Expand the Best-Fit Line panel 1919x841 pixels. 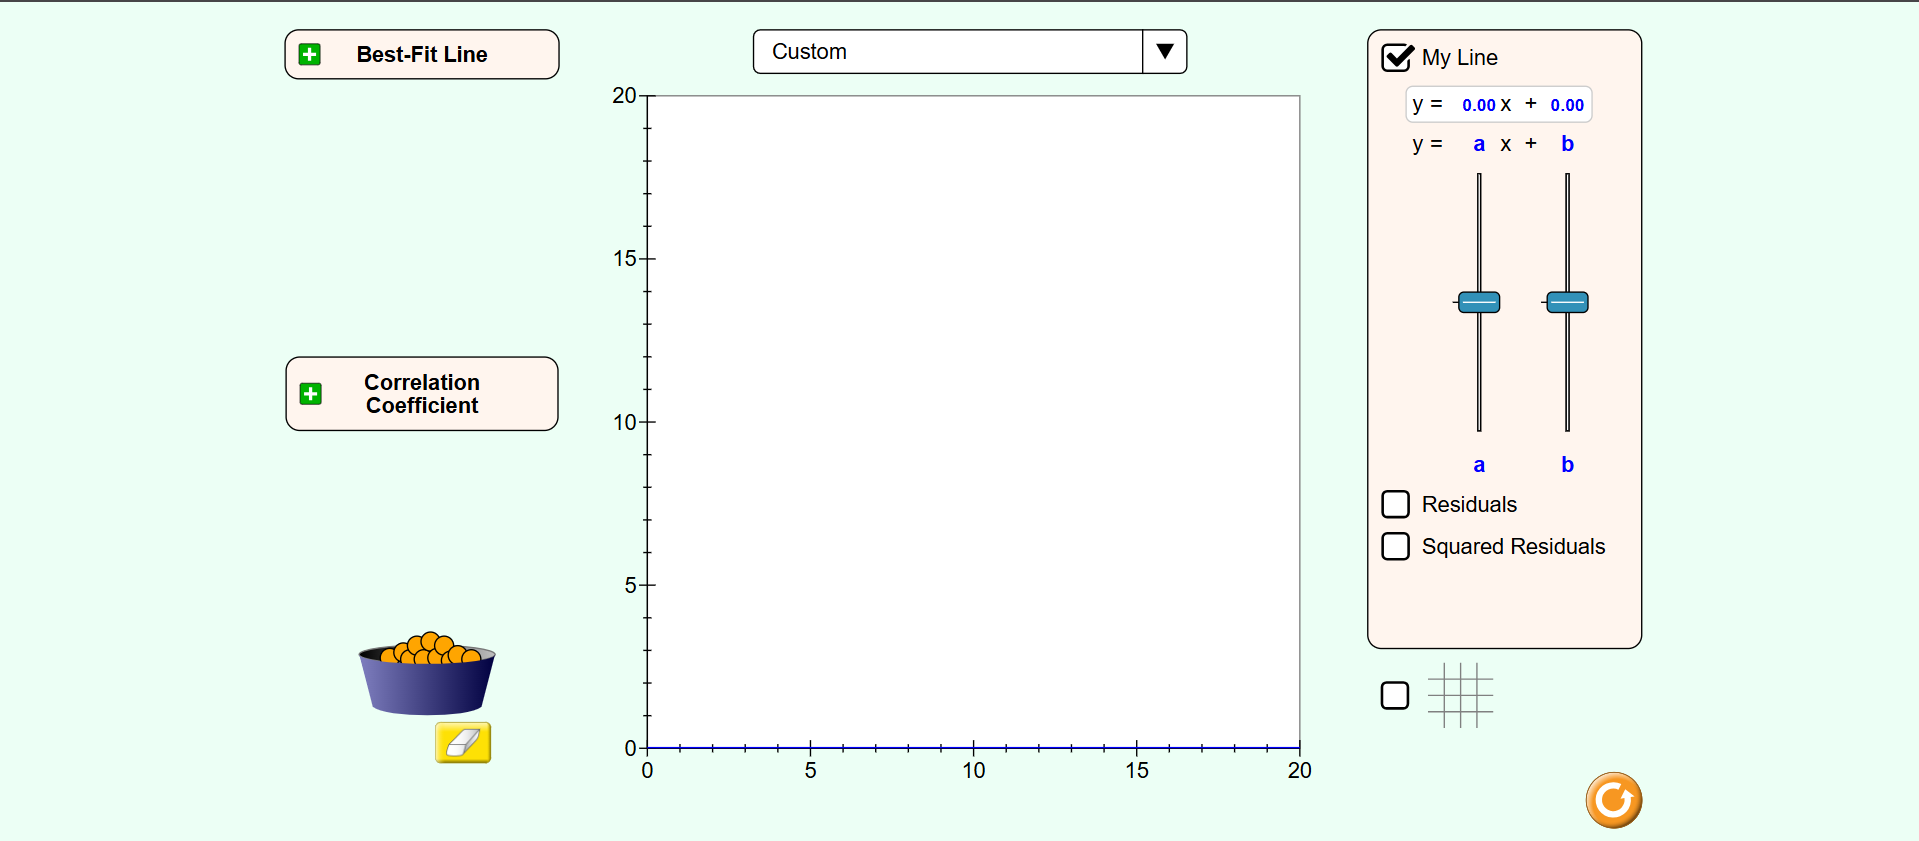pos(422,55)
